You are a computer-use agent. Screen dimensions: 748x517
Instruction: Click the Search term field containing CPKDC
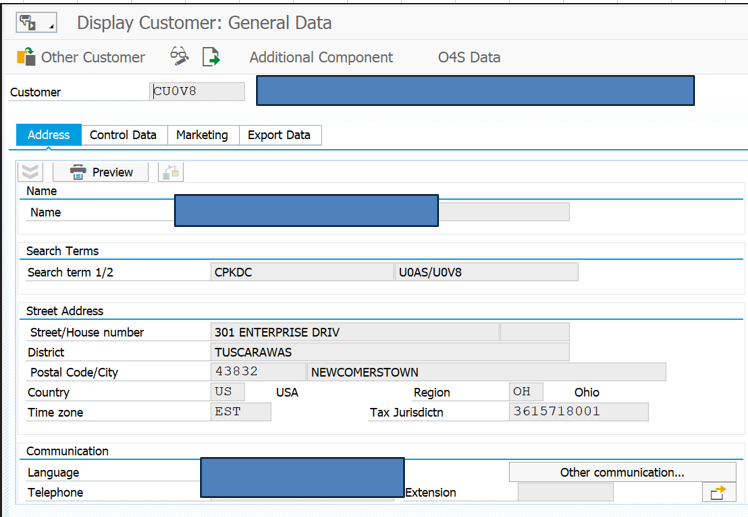302,272
